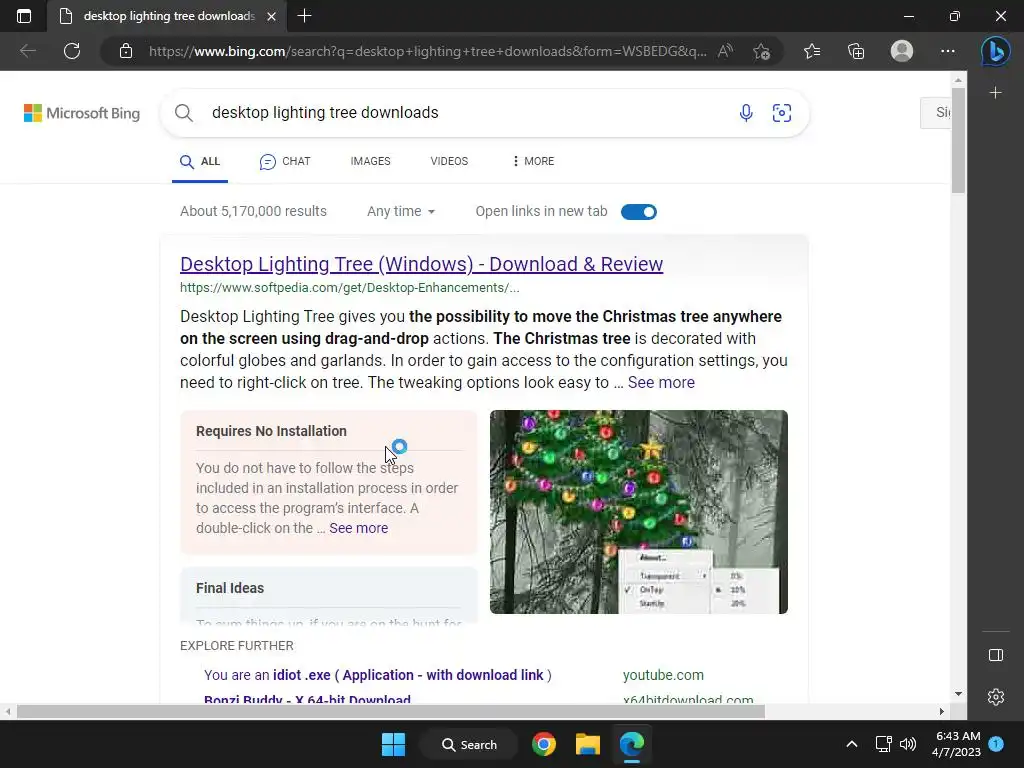Click the address bar URL
The width and height of the screenshot is (1024, 768).
(x=427, y=51)
